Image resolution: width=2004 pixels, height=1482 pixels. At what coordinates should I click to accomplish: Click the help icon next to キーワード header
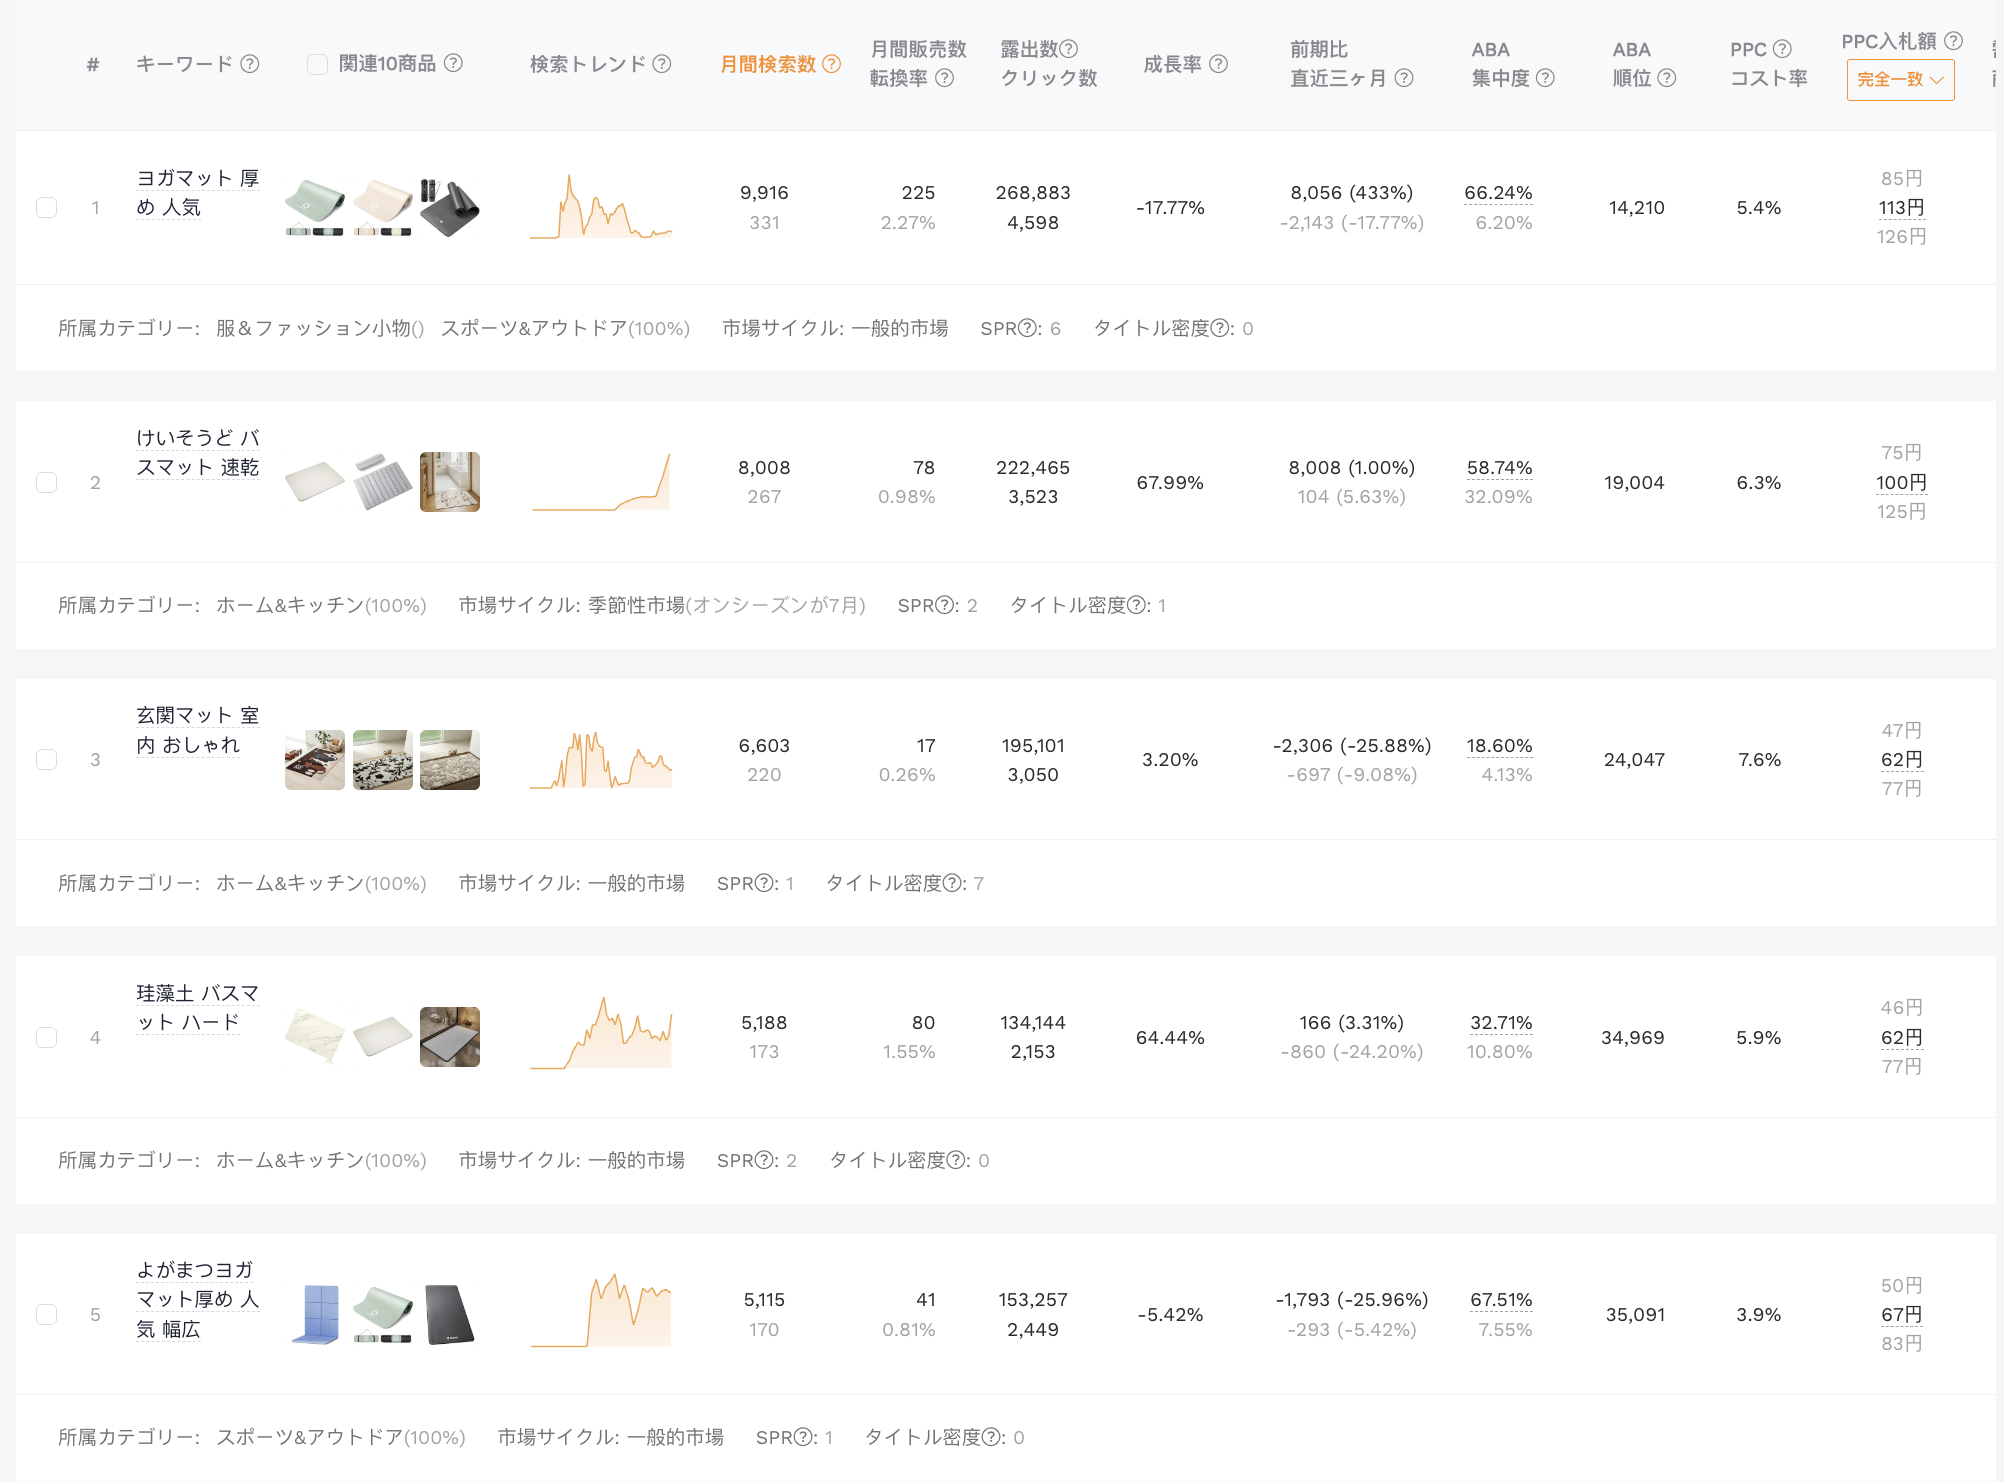click(250, 64)
